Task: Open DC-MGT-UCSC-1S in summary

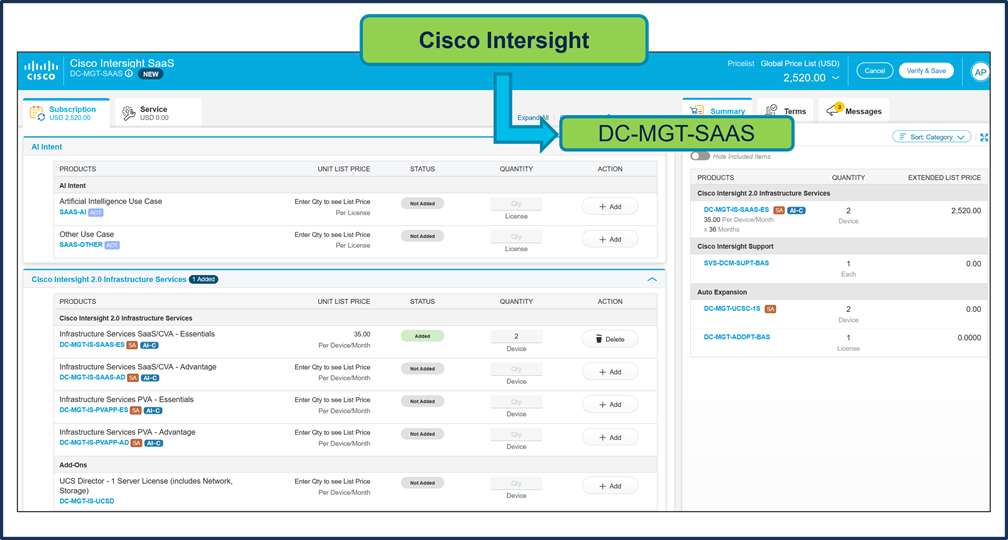Action: pyautogui.click(x=732, y=309)
